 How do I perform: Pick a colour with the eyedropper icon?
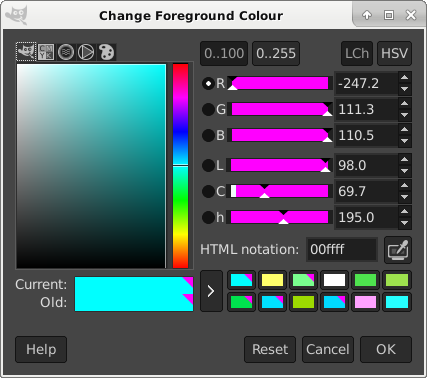[x=398, y=250]
